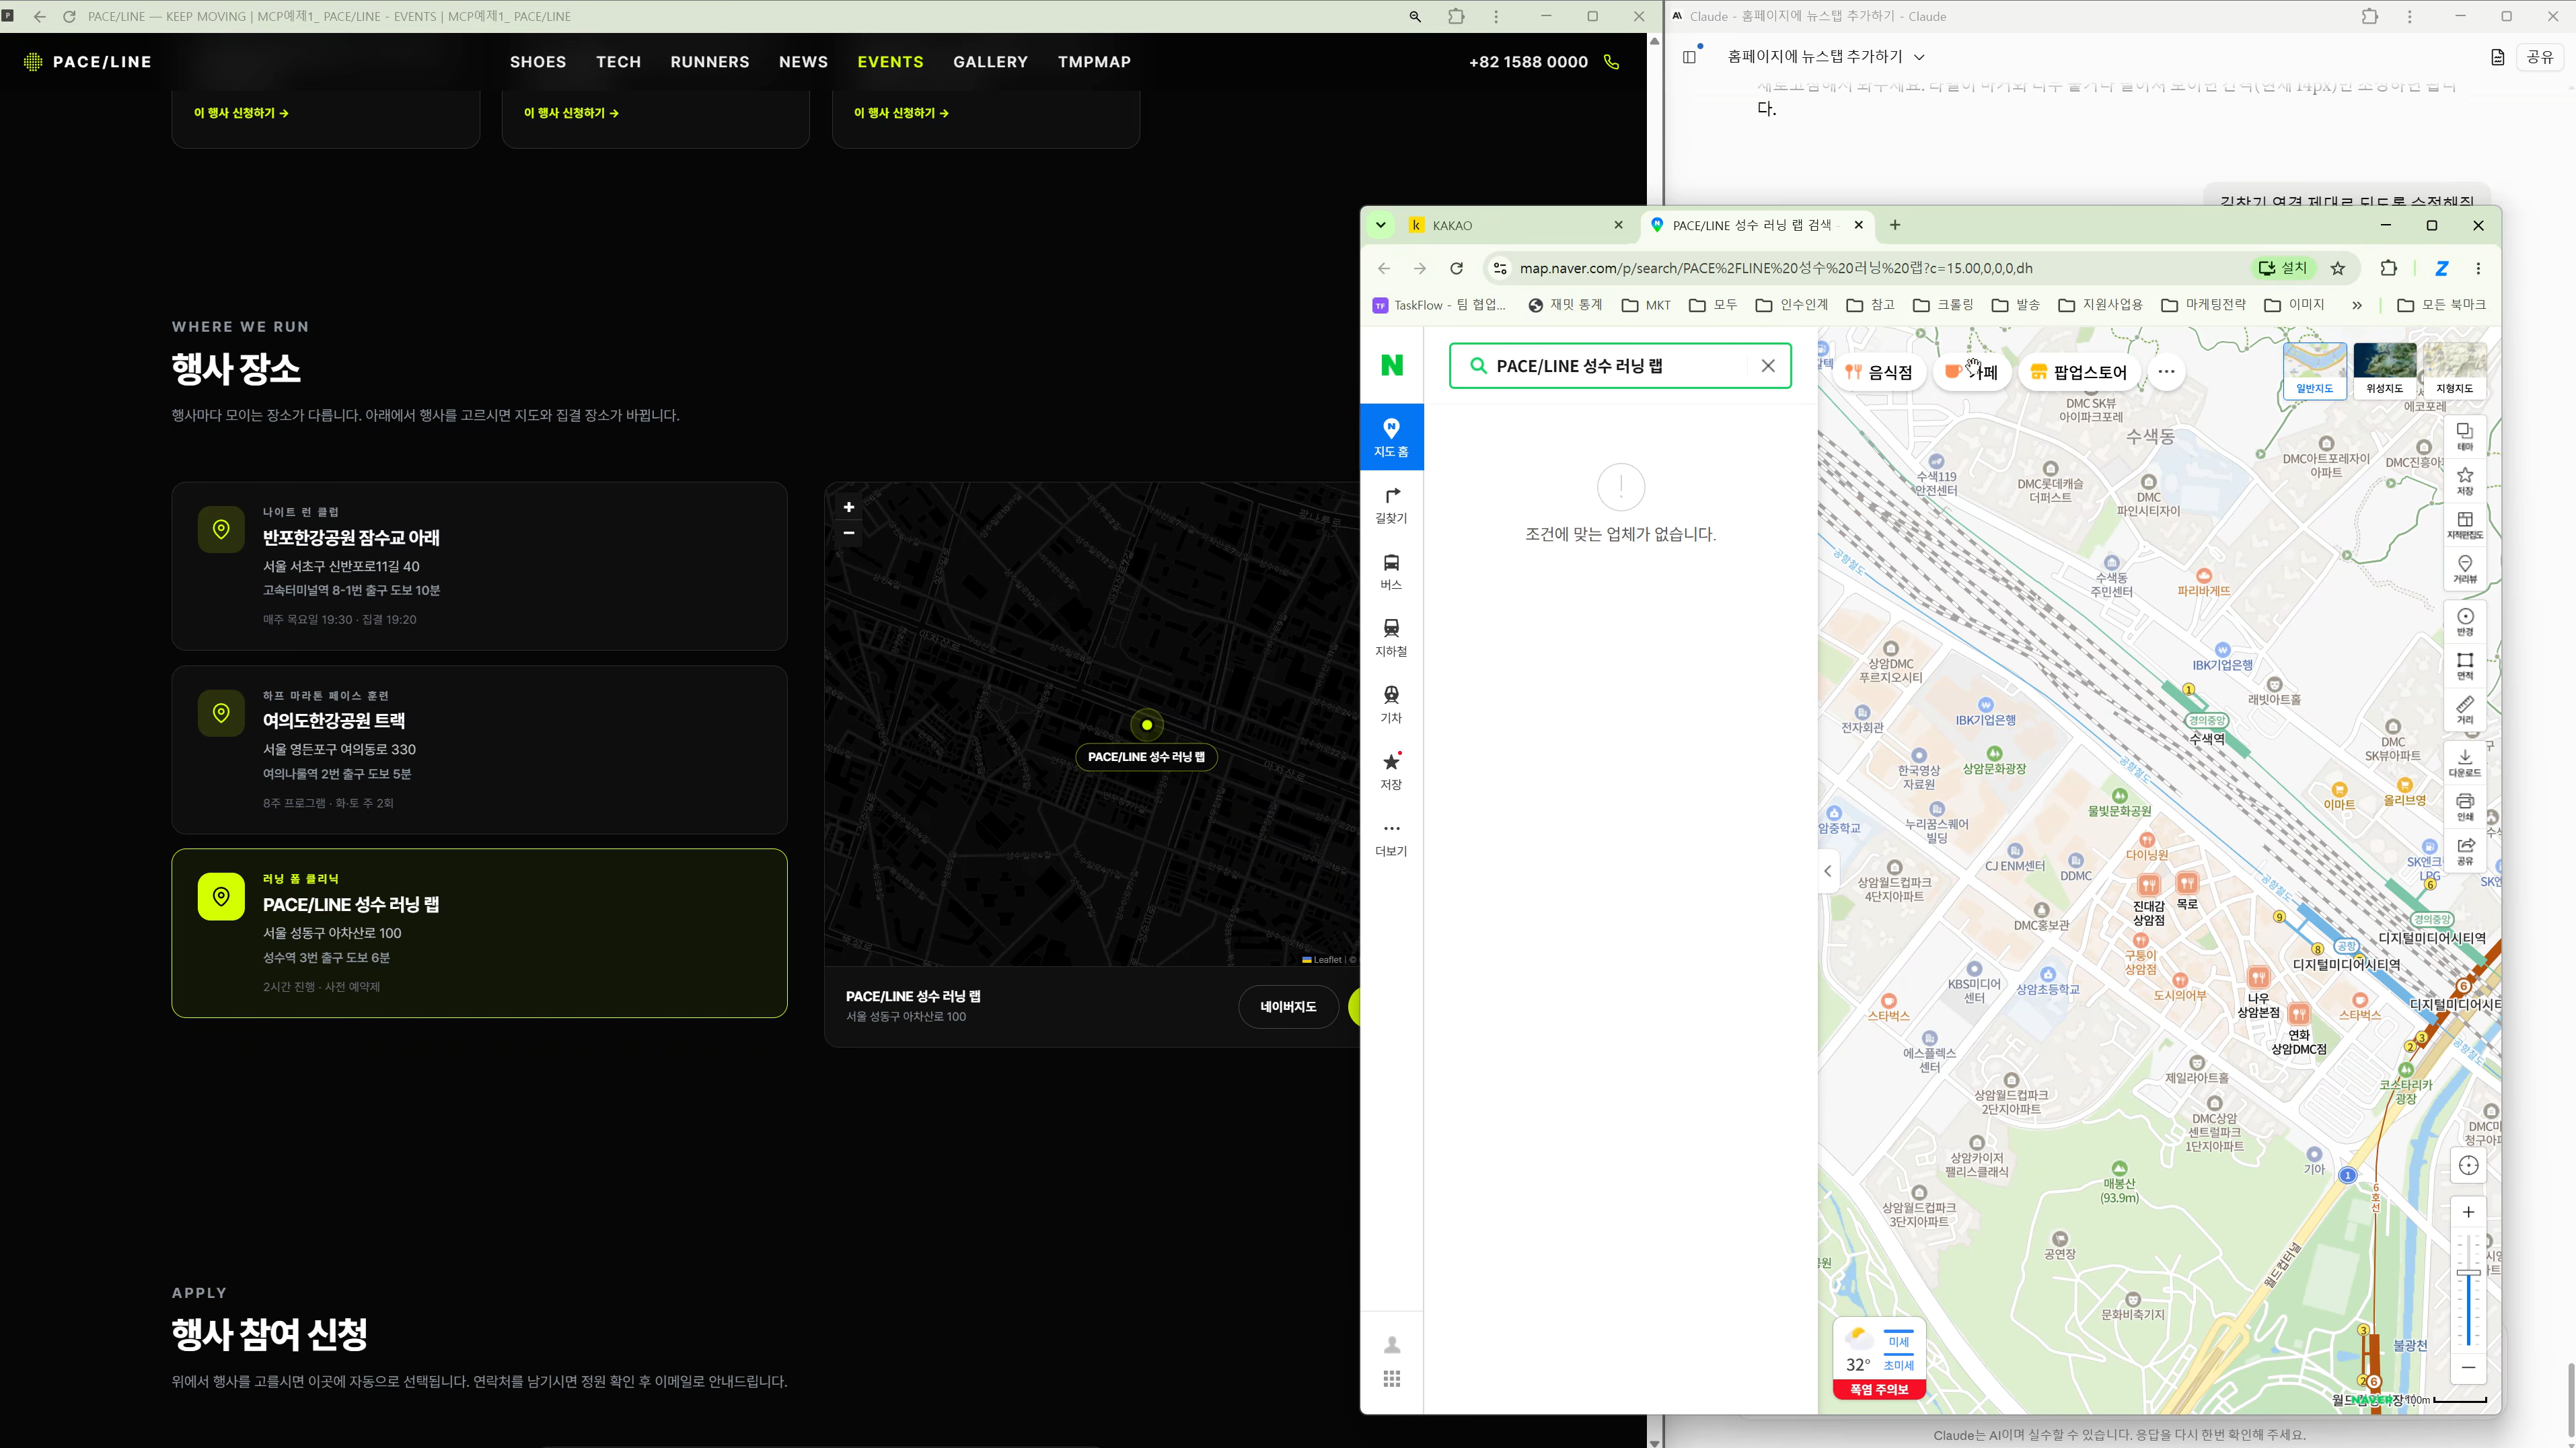Select 거리 distance ruler tool
This screenshot has height=1448, width=2576.
click(x=2465, y=710)
